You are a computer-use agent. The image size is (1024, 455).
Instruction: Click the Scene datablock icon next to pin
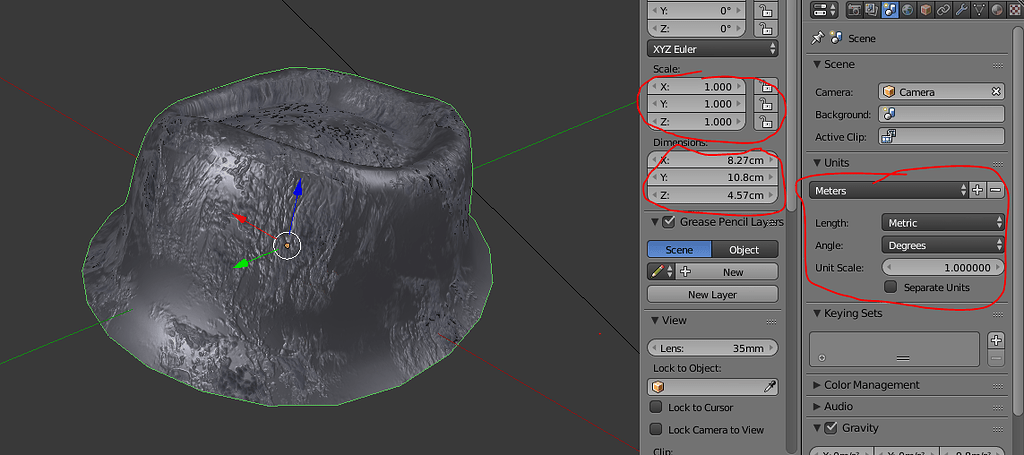(835, 38)
